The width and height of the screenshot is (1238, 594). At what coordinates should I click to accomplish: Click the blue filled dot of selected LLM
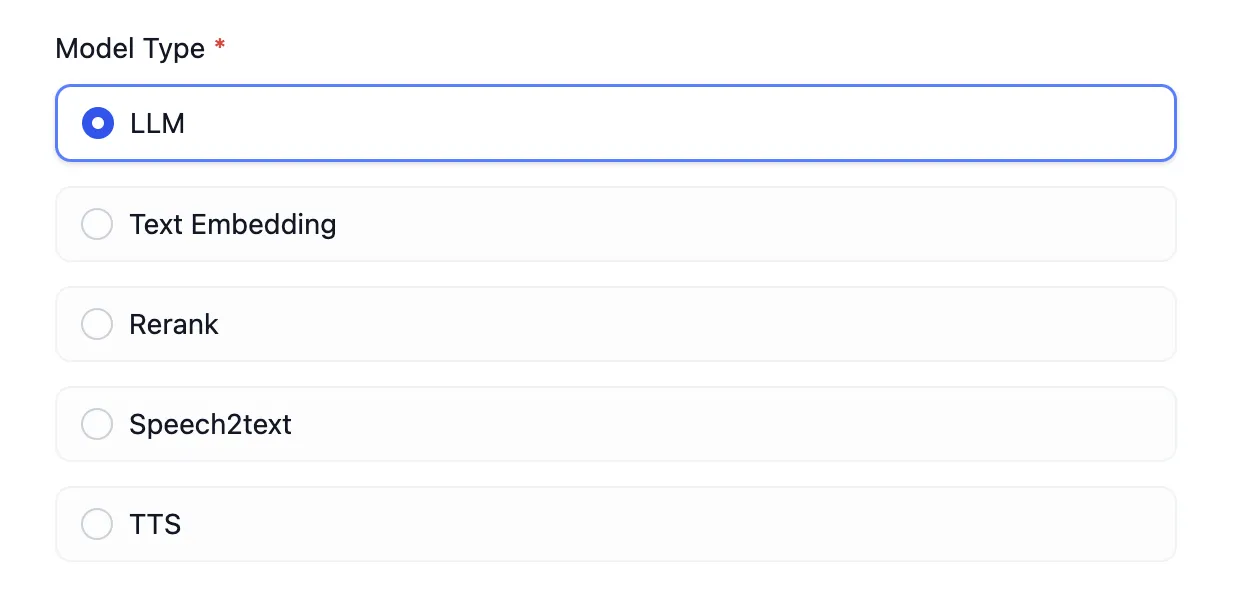pos(97,124)
